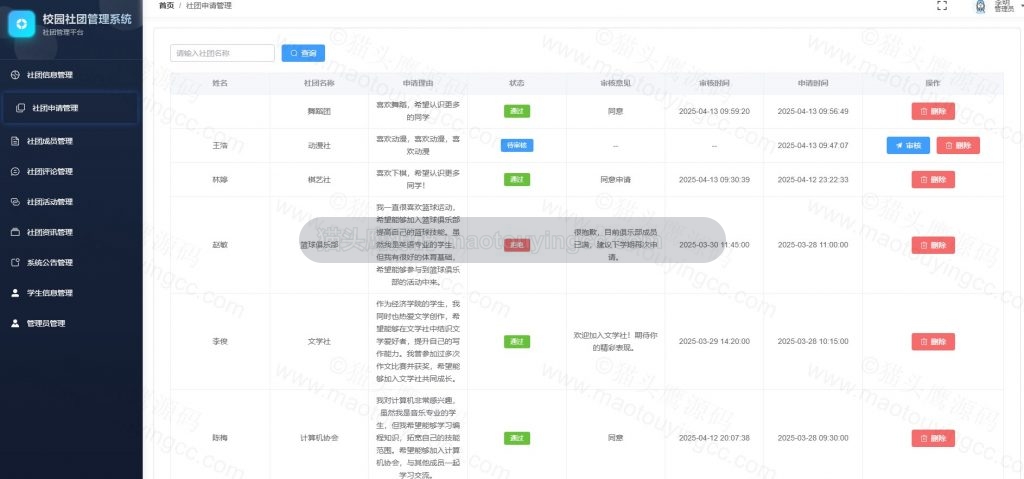Click the 通过 status tag for 计算机协会
Viewport: 1024px width, 479px height.
517,438
